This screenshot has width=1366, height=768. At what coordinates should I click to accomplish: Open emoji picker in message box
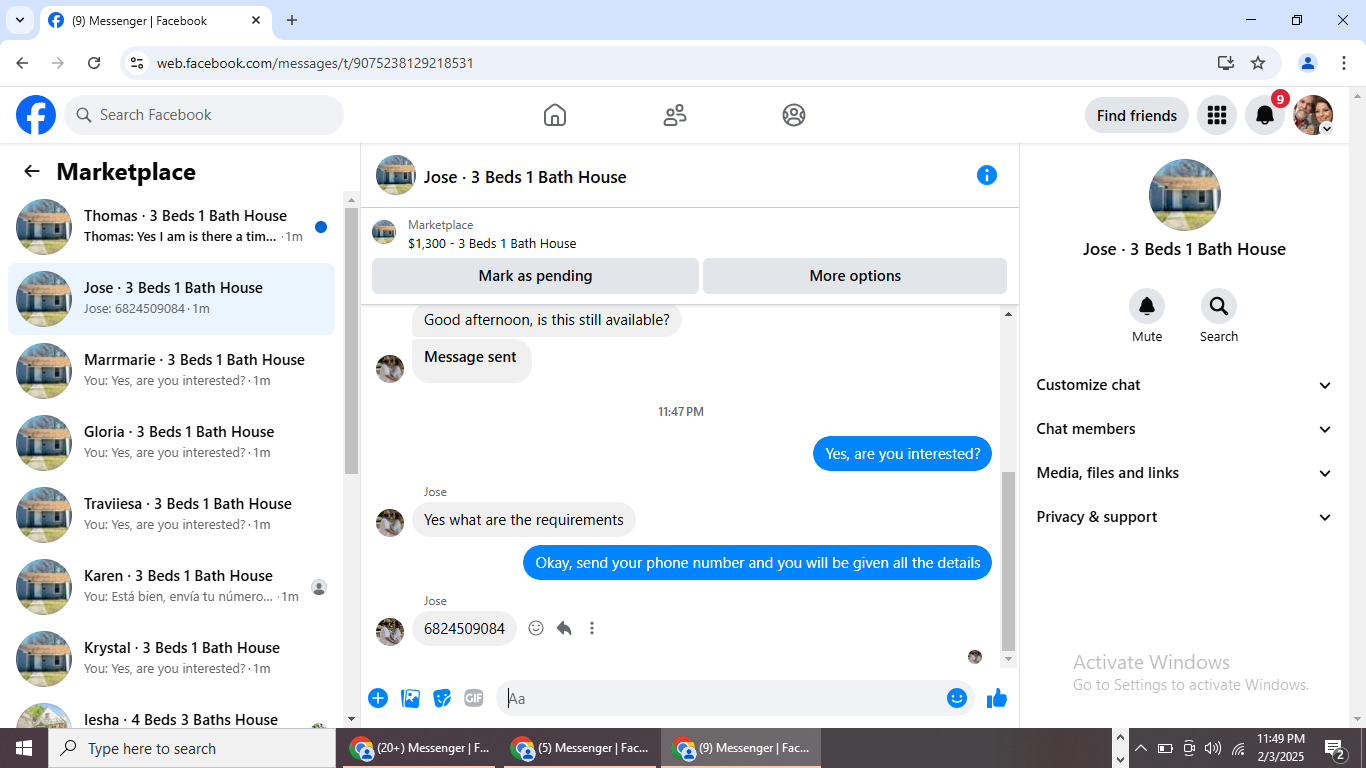[957, 698]
